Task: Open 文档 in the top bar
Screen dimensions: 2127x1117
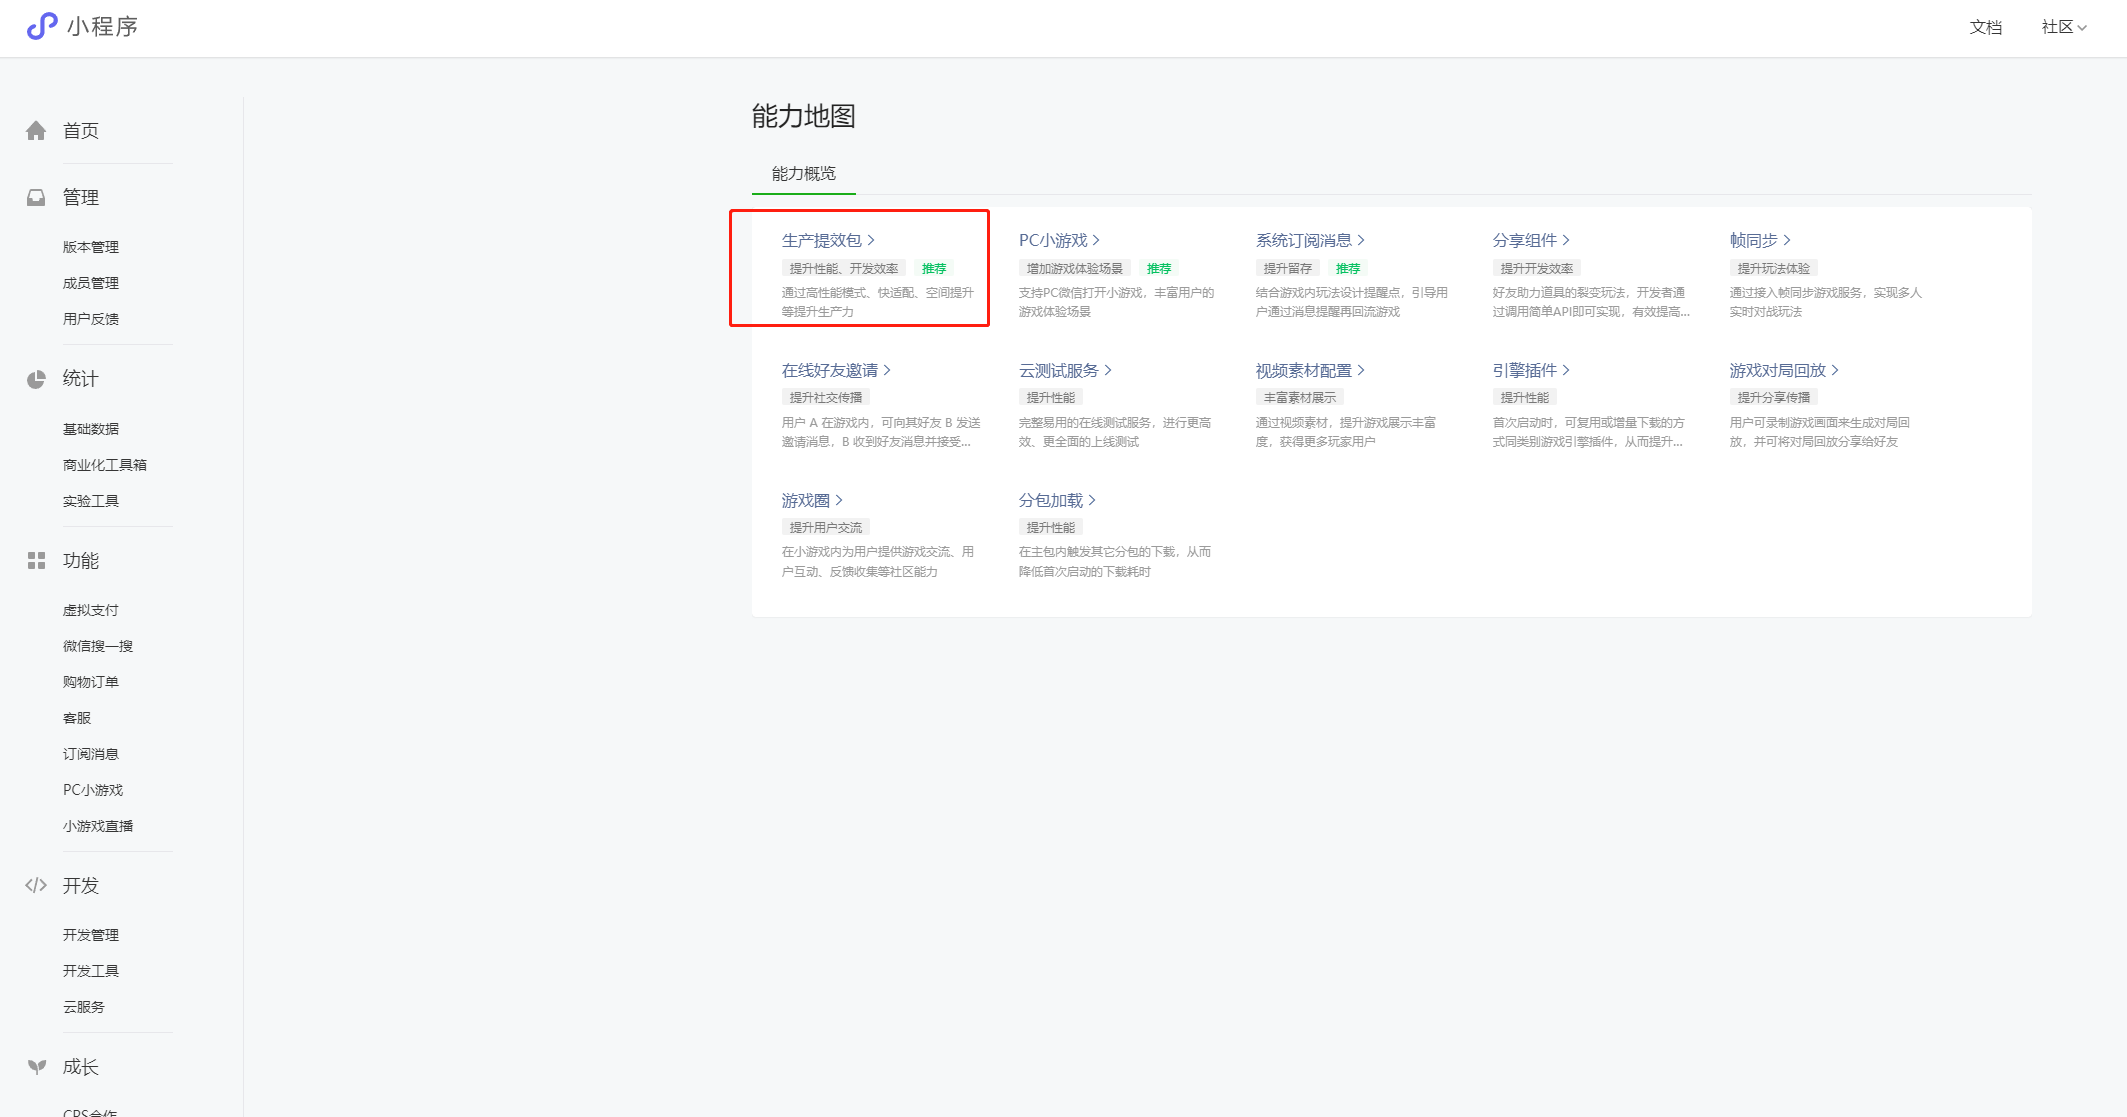Action: click(1985, 27)
